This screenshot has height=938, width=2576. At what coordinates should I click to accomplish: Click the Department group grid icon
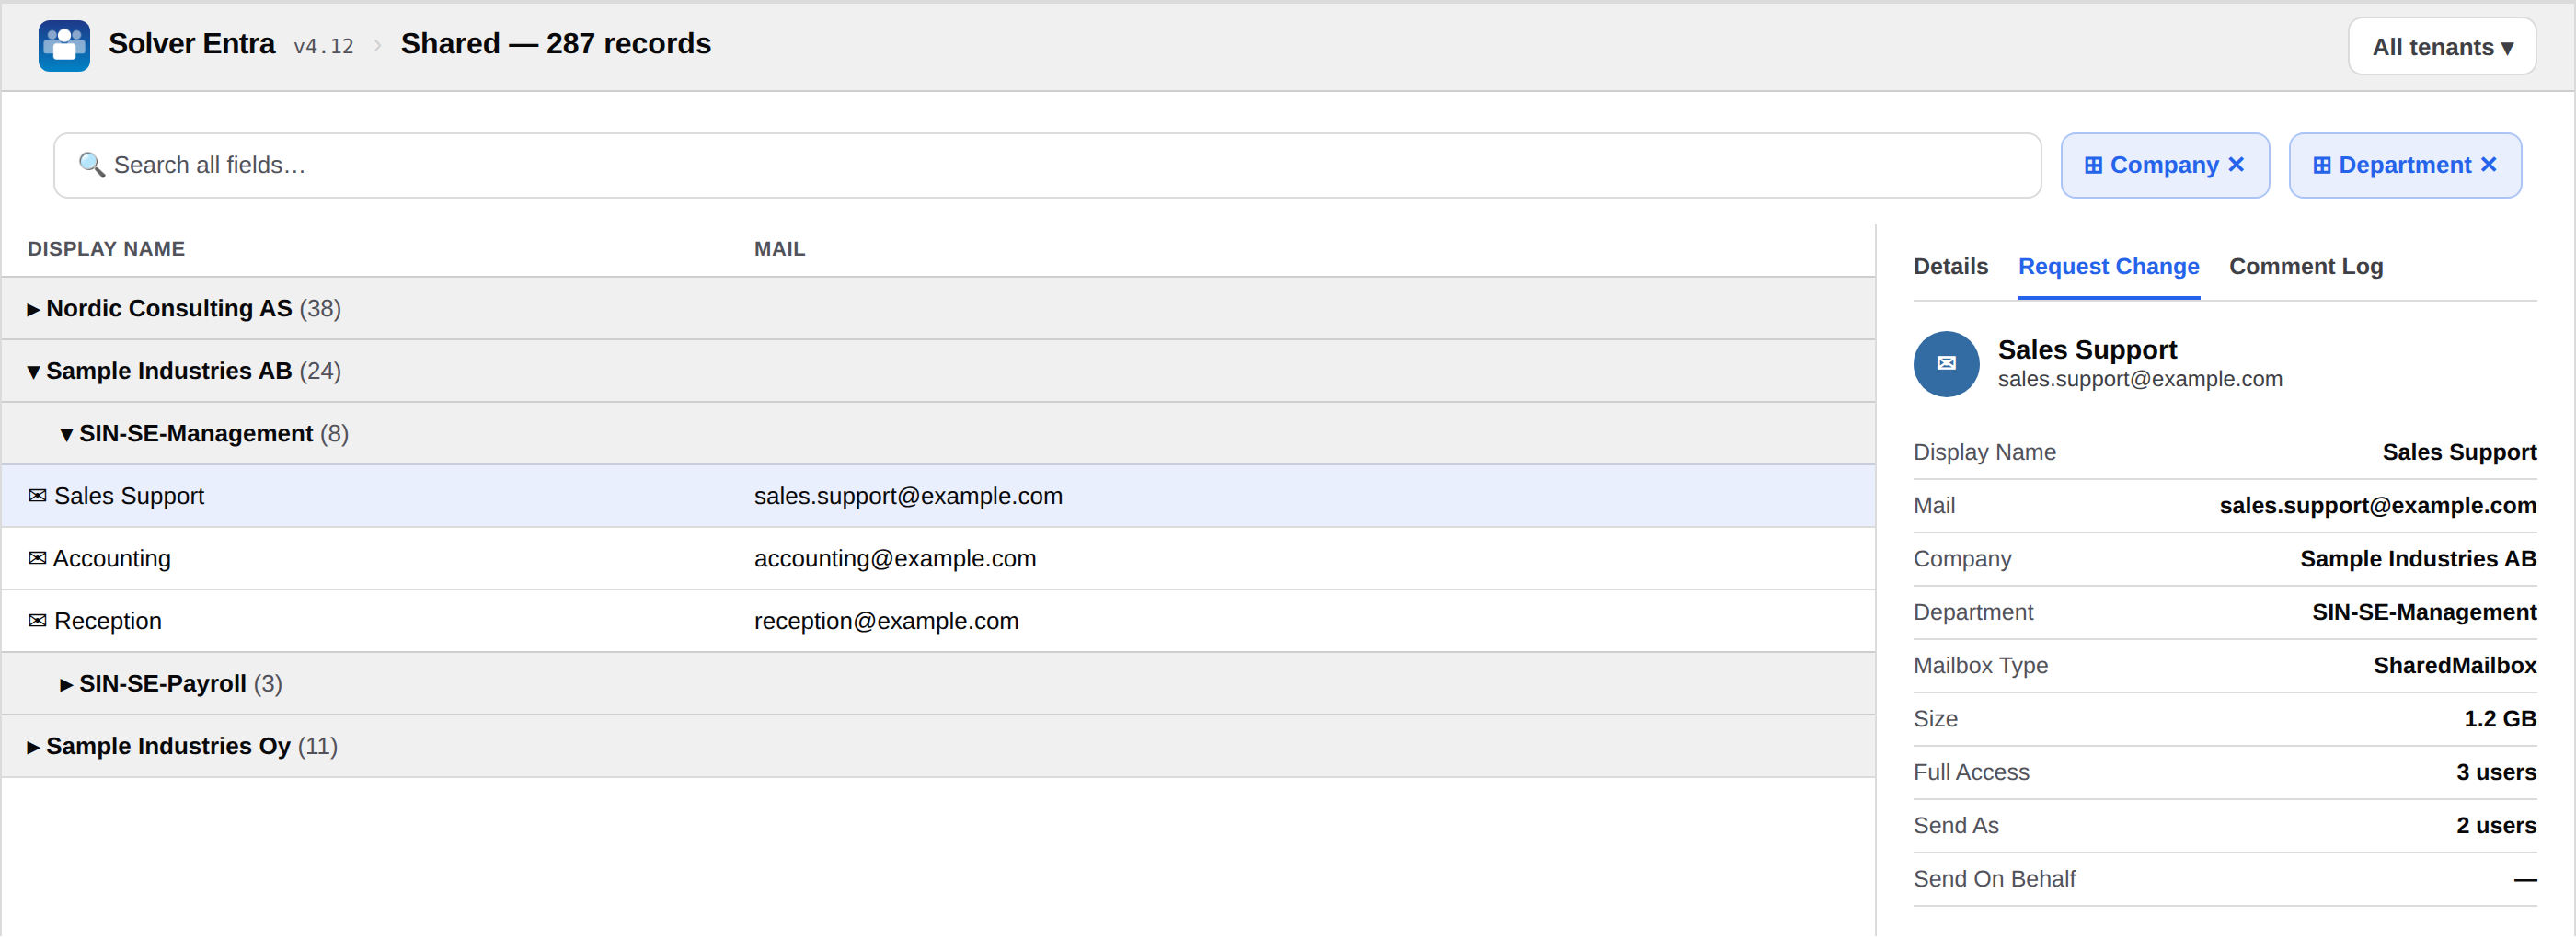pyautogui.click(x=2322, y=166)
